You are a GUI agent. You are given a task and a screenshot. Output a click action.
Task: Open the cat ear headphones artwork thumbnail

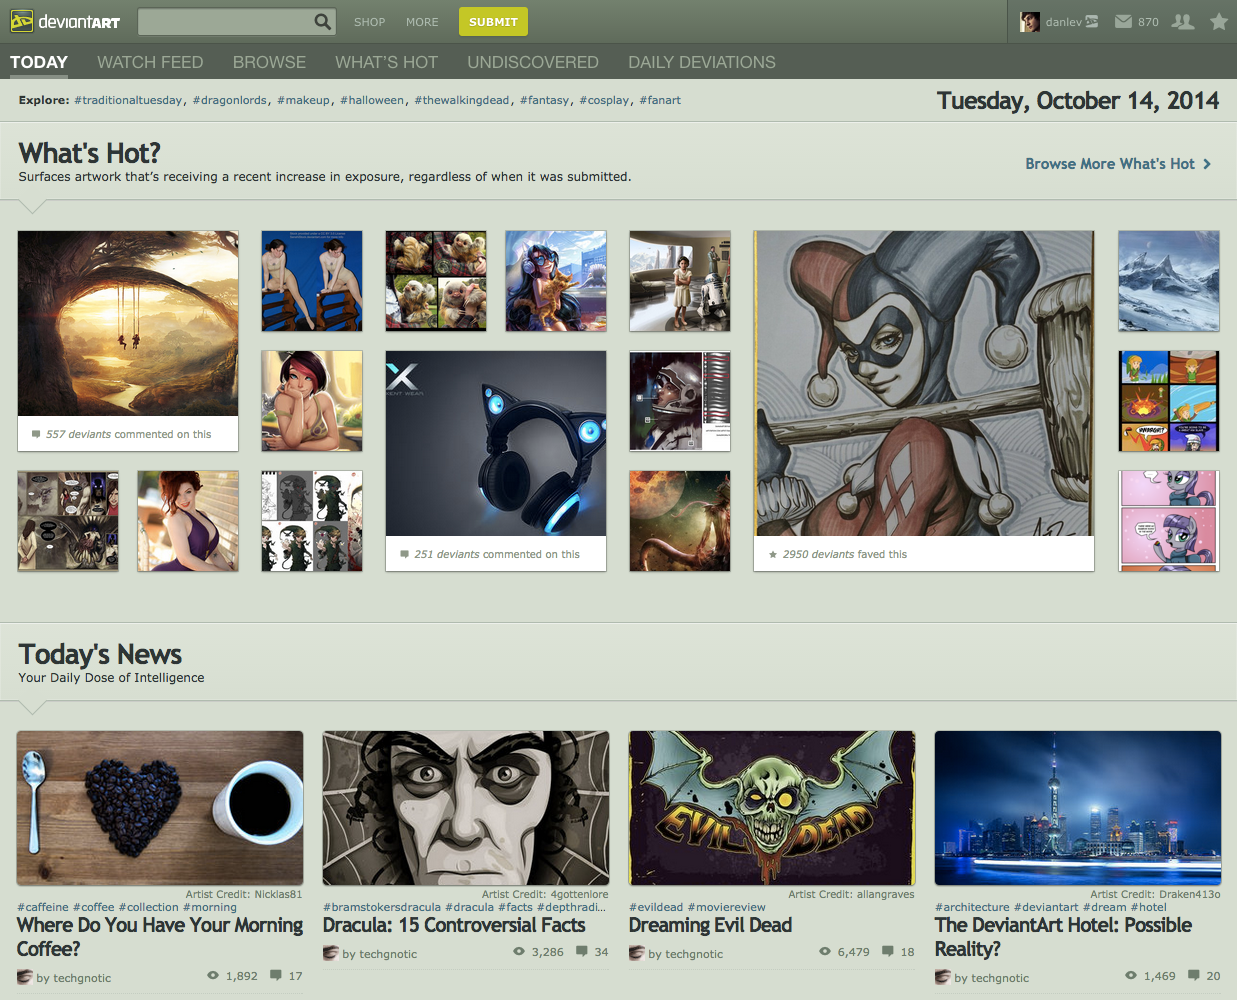tap(496, 444)
